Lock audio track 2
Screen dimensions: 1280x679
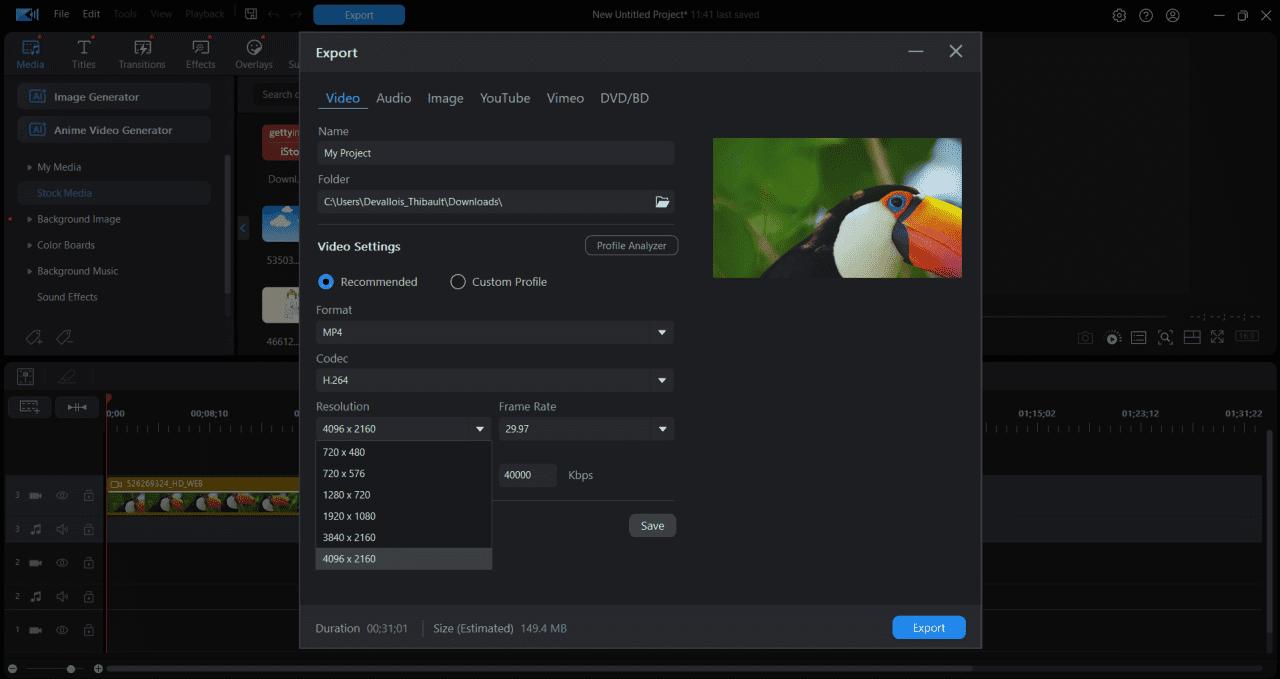[x=88, y=596]
